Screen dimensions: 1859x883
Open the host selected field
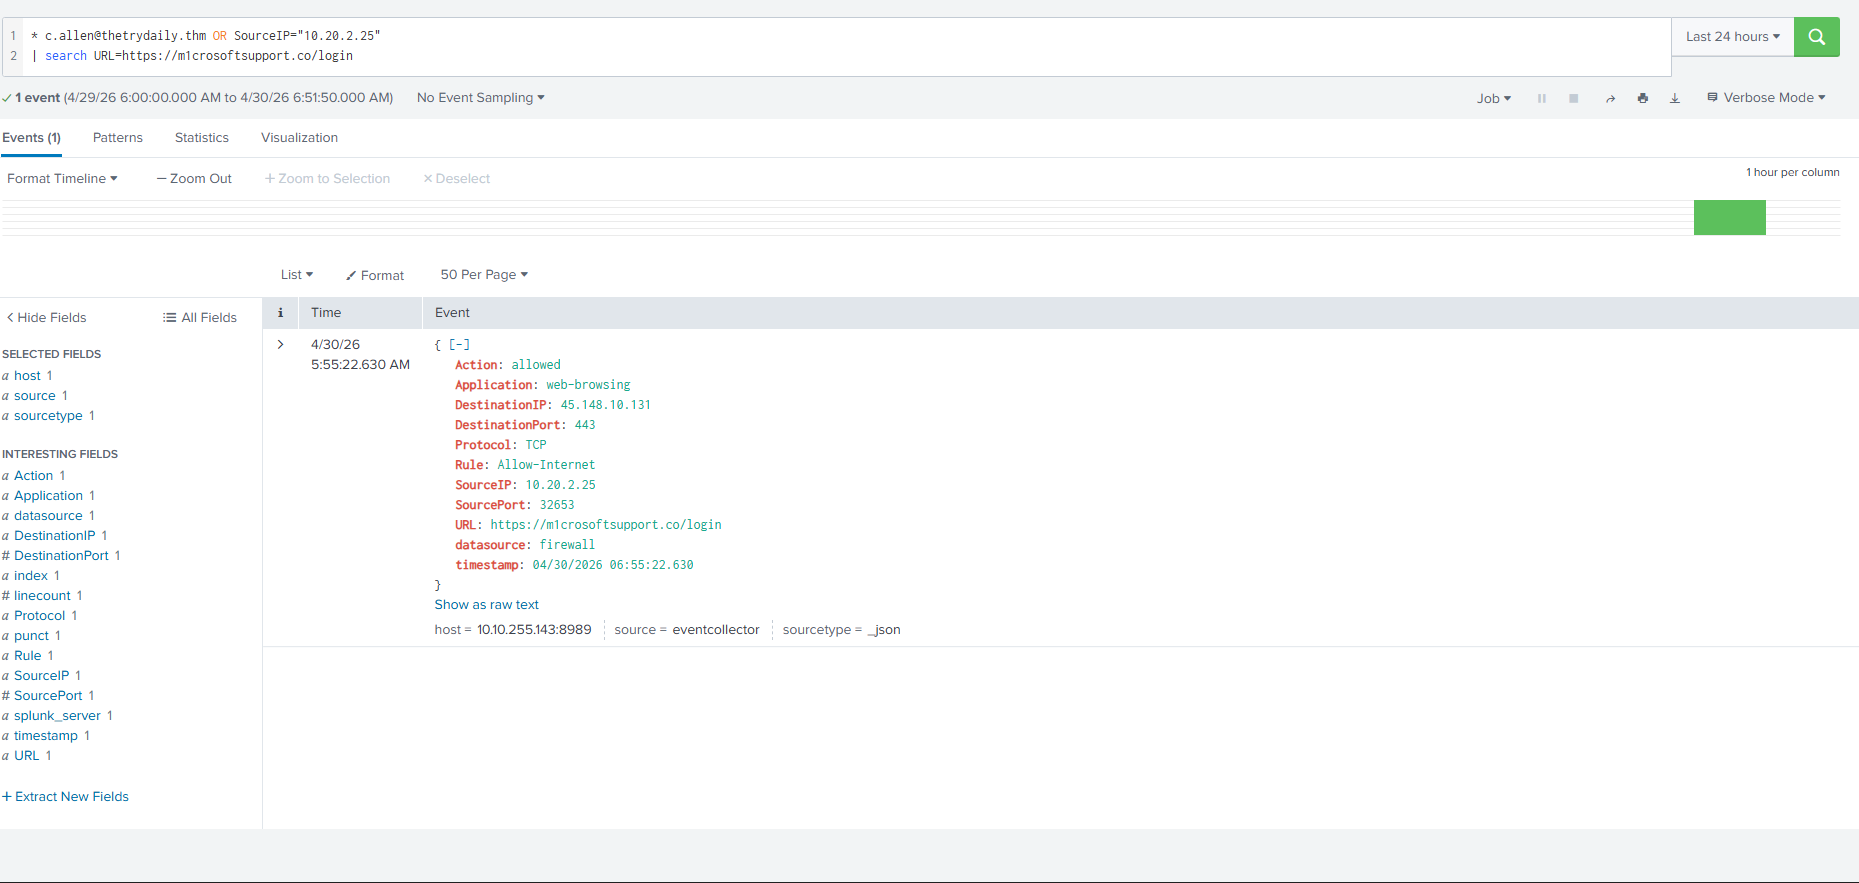[27, 376]
